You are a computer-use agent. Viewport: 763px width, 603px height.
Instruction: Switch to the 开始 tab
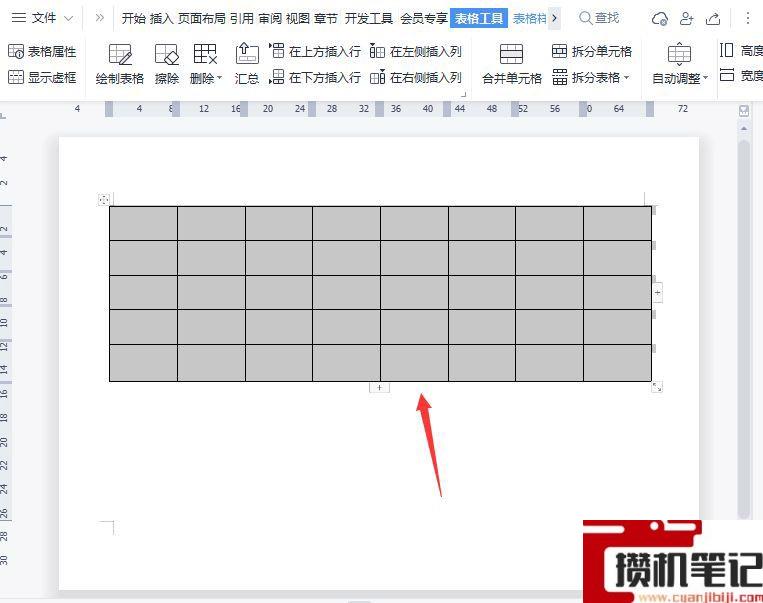(x=133, y=18)
